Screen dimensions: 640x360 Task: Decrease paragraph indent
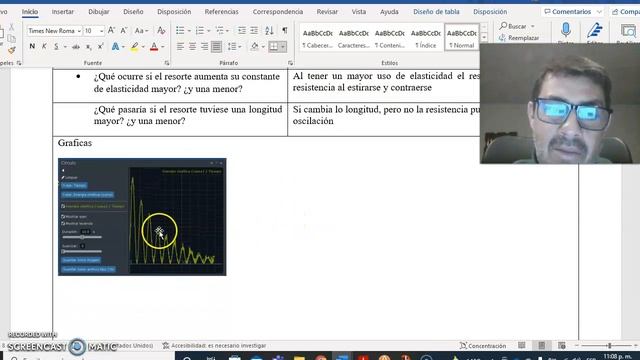242,31
